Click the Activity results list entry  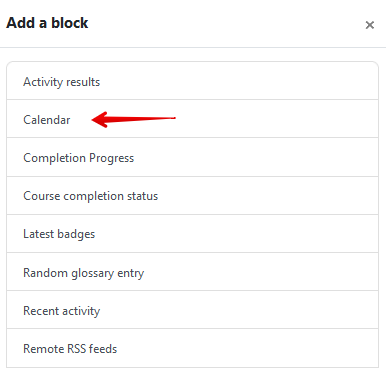pos(193,81)
